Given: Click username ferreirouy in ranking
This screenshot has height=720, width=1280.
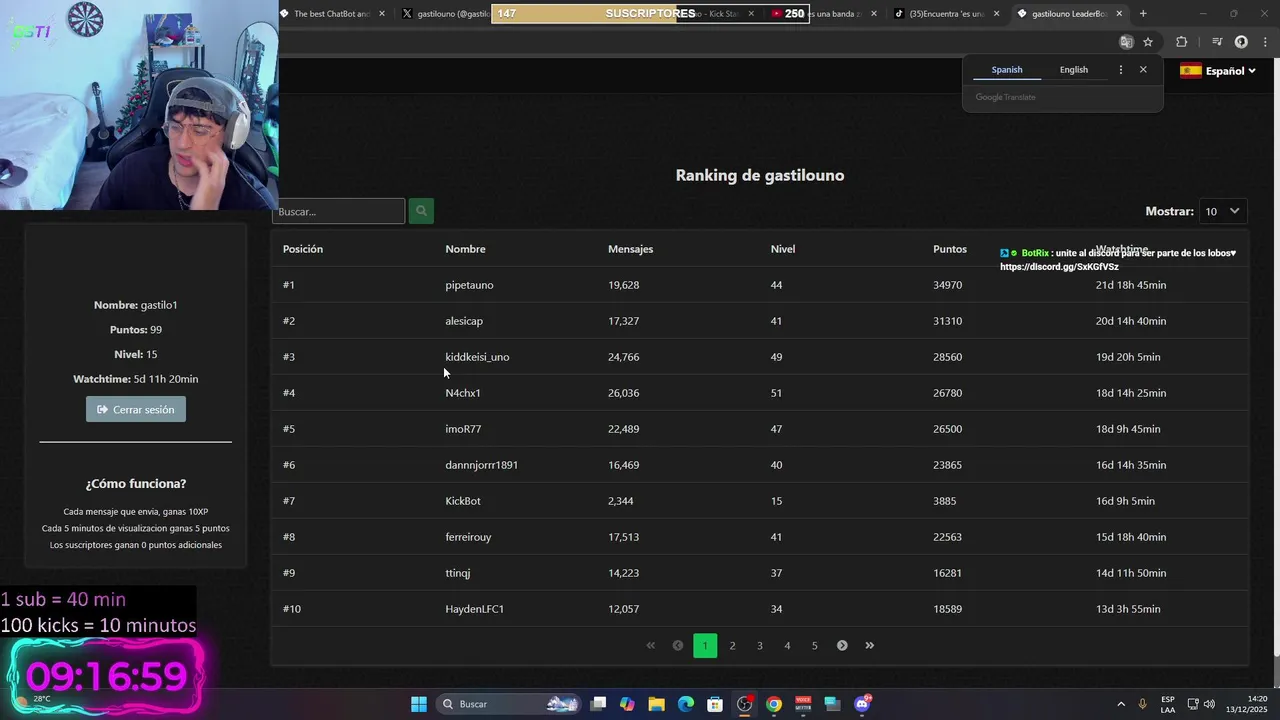Looking at the screenshot, I should coord(468,537).
